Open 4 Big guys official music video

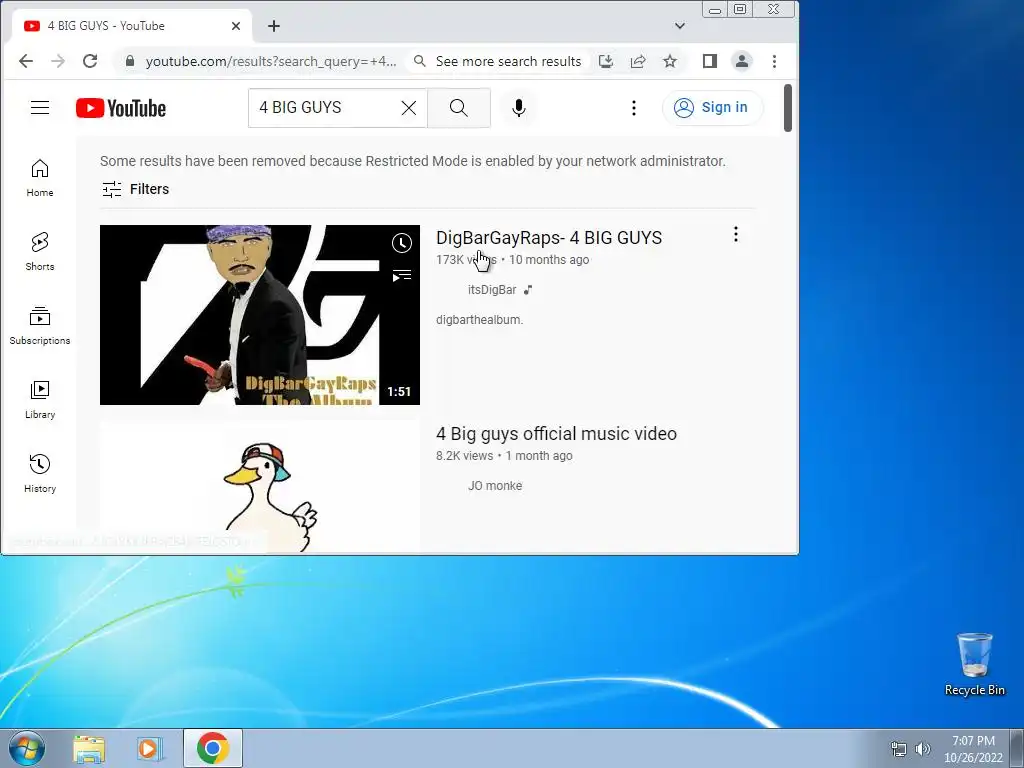(556, 434)
